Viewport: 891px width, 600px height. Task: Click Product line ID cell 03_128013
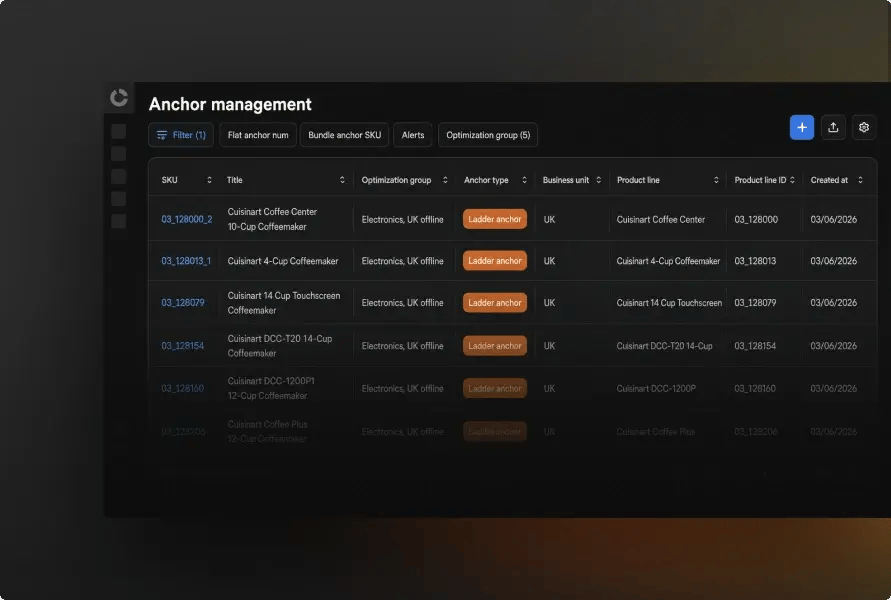tap(755, 261)
